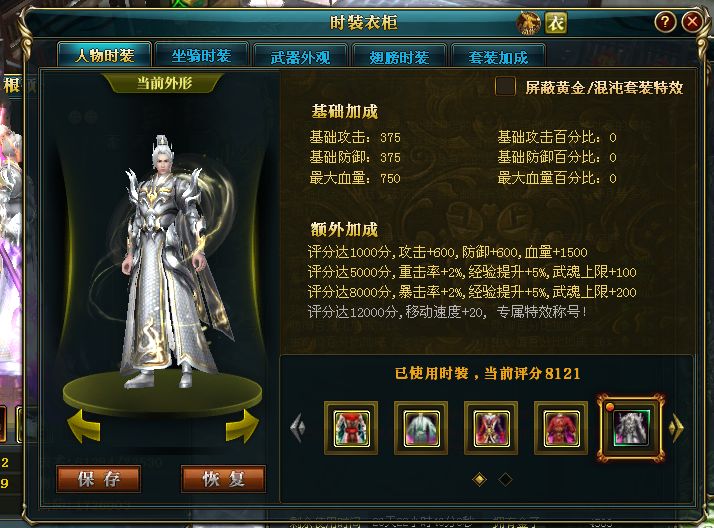
Task: Switch to the 坐骑时装 tab
Action: coord(201,56)
